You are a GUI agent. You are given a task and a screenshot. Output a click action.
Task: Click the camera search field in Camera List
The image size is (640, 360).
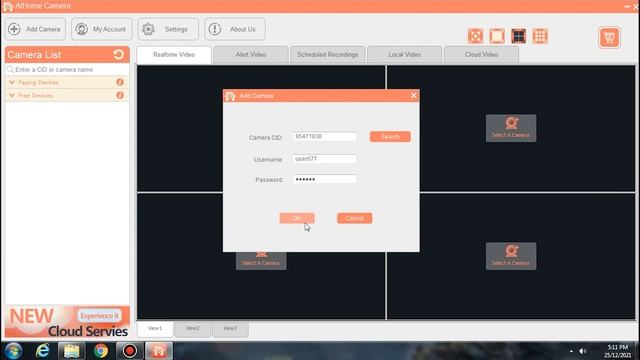coord(67,69)
